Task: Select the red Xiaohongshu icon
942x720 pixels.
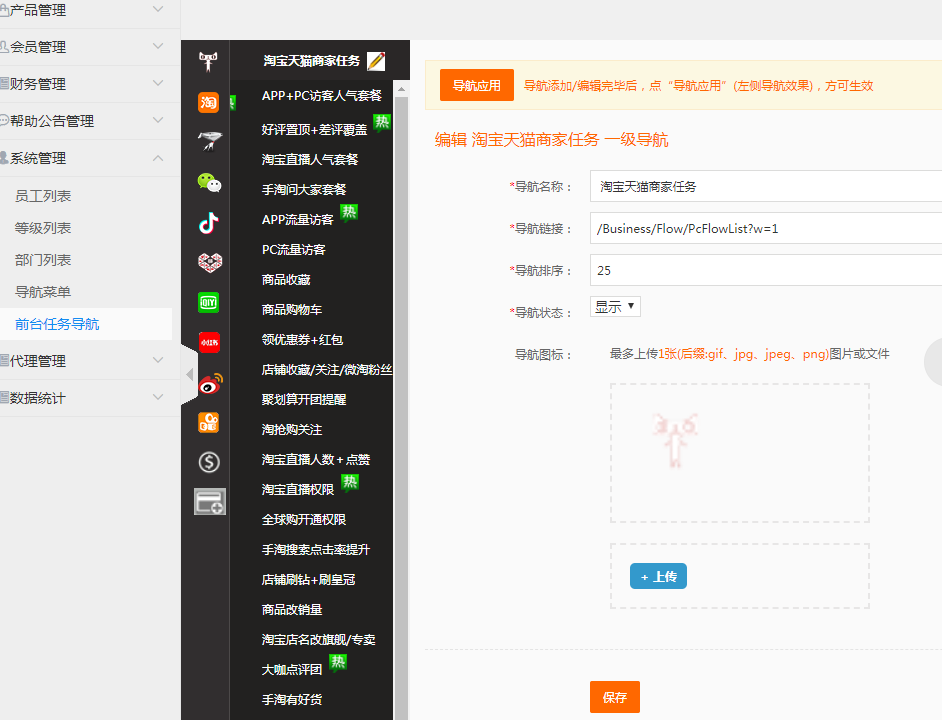Action: (x=208, y=342)
